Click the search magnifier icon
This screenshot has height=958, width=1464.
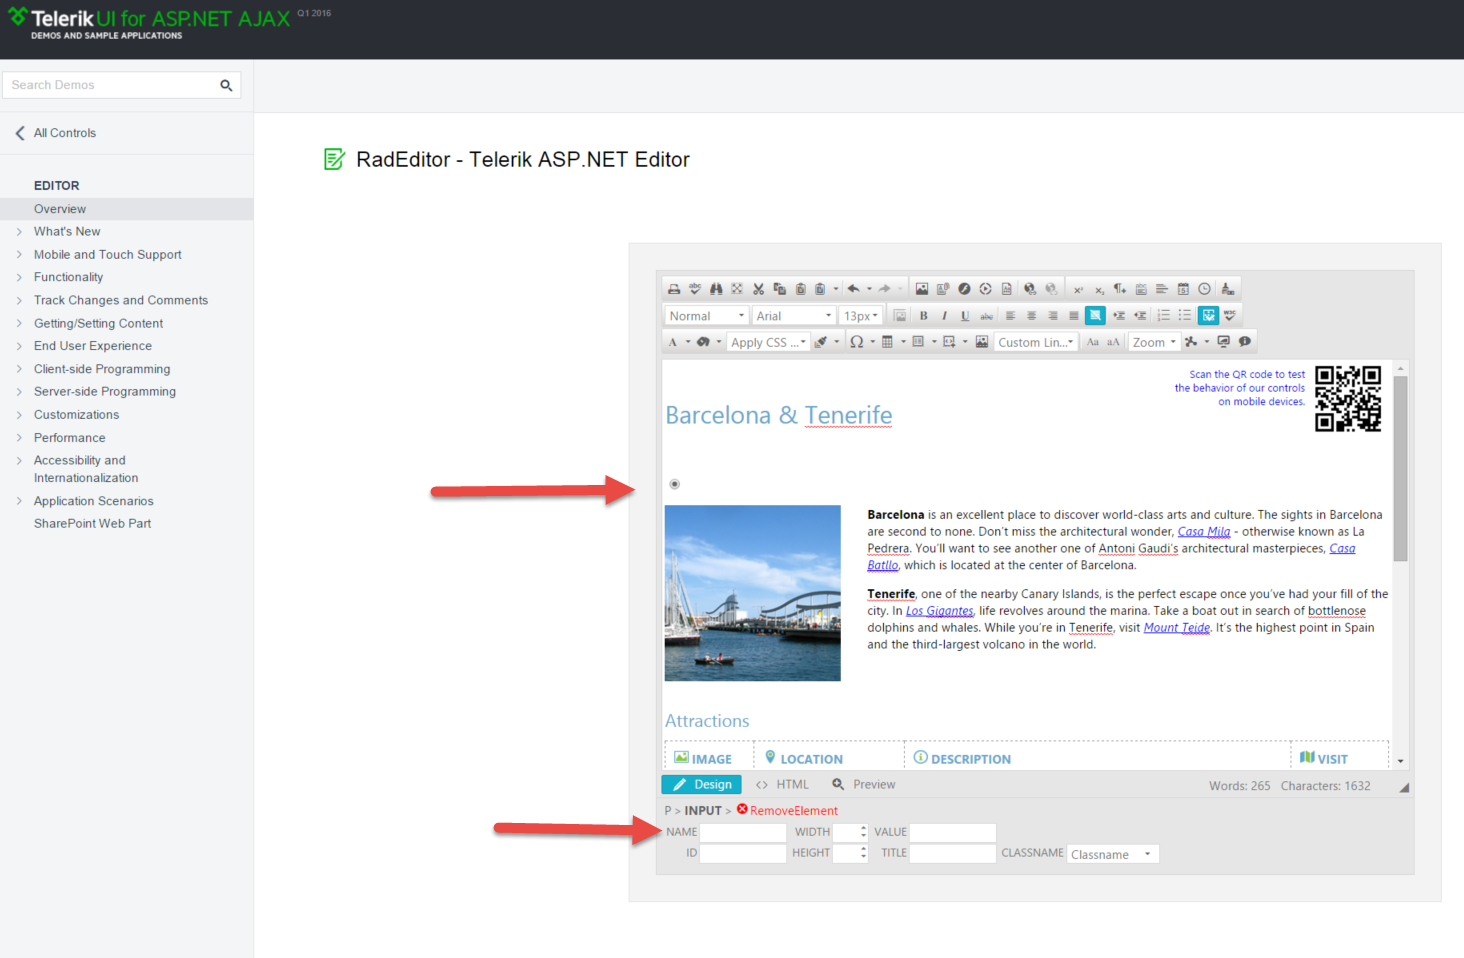(226, 86)
